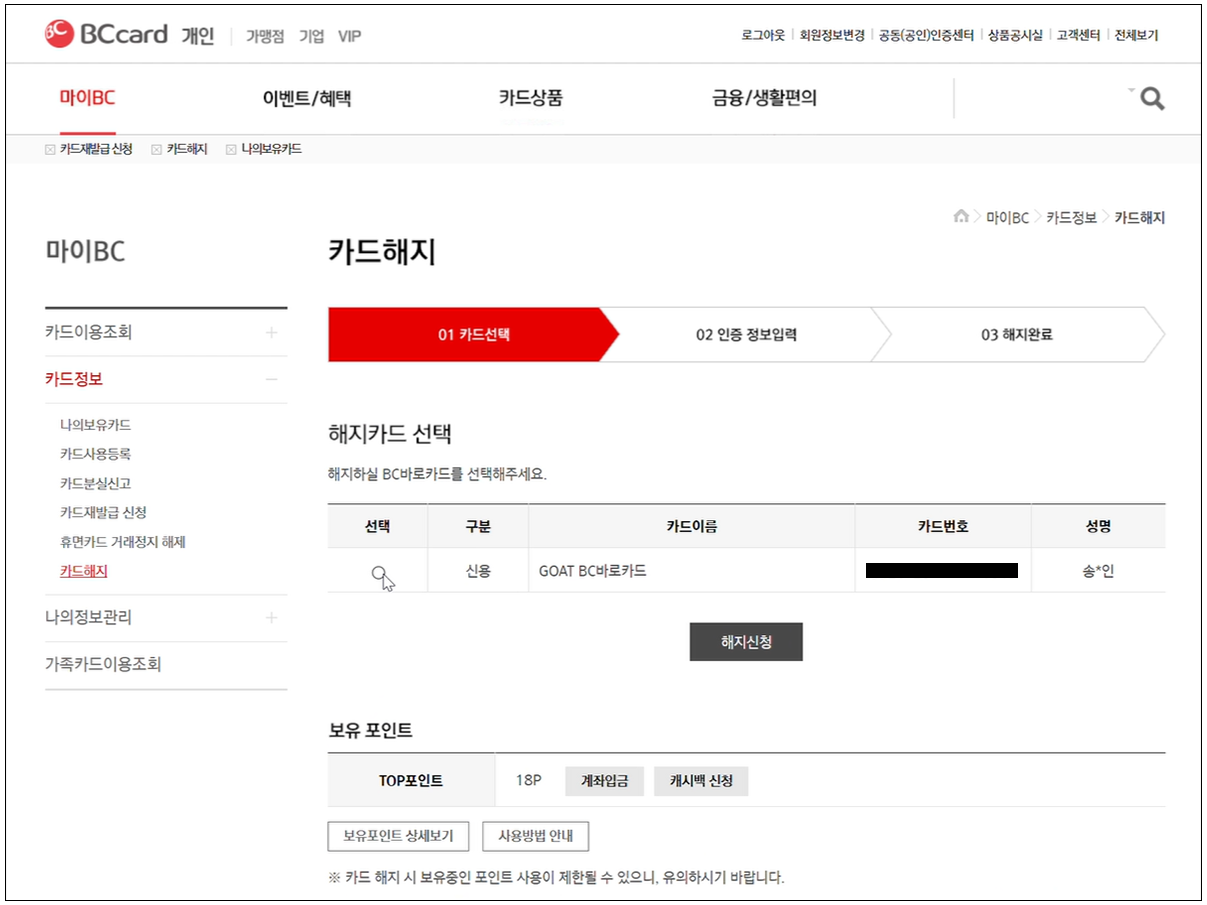Viewport: 1207px width, 905px height.
Task: Open 보유포인트 상세보기
Action: coord(398,836)
